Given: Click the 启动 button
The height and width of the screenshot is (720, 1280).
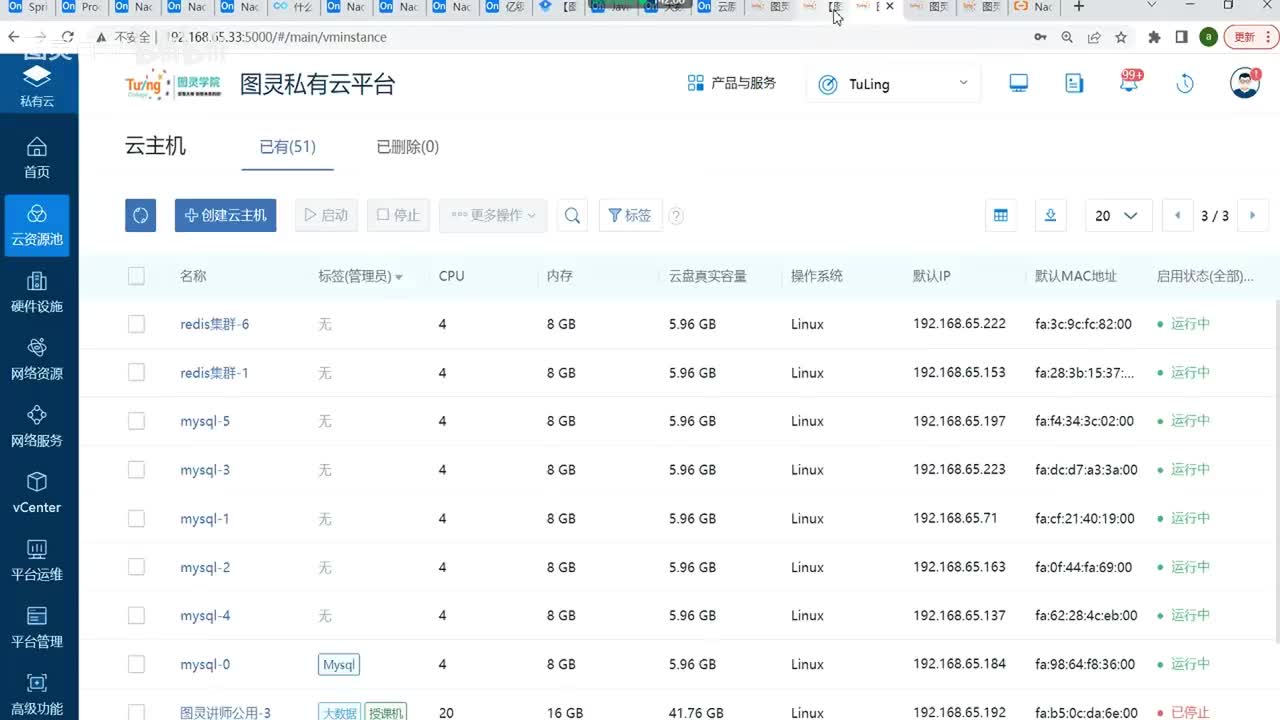Looking at the screenshot, I should 326,215.
